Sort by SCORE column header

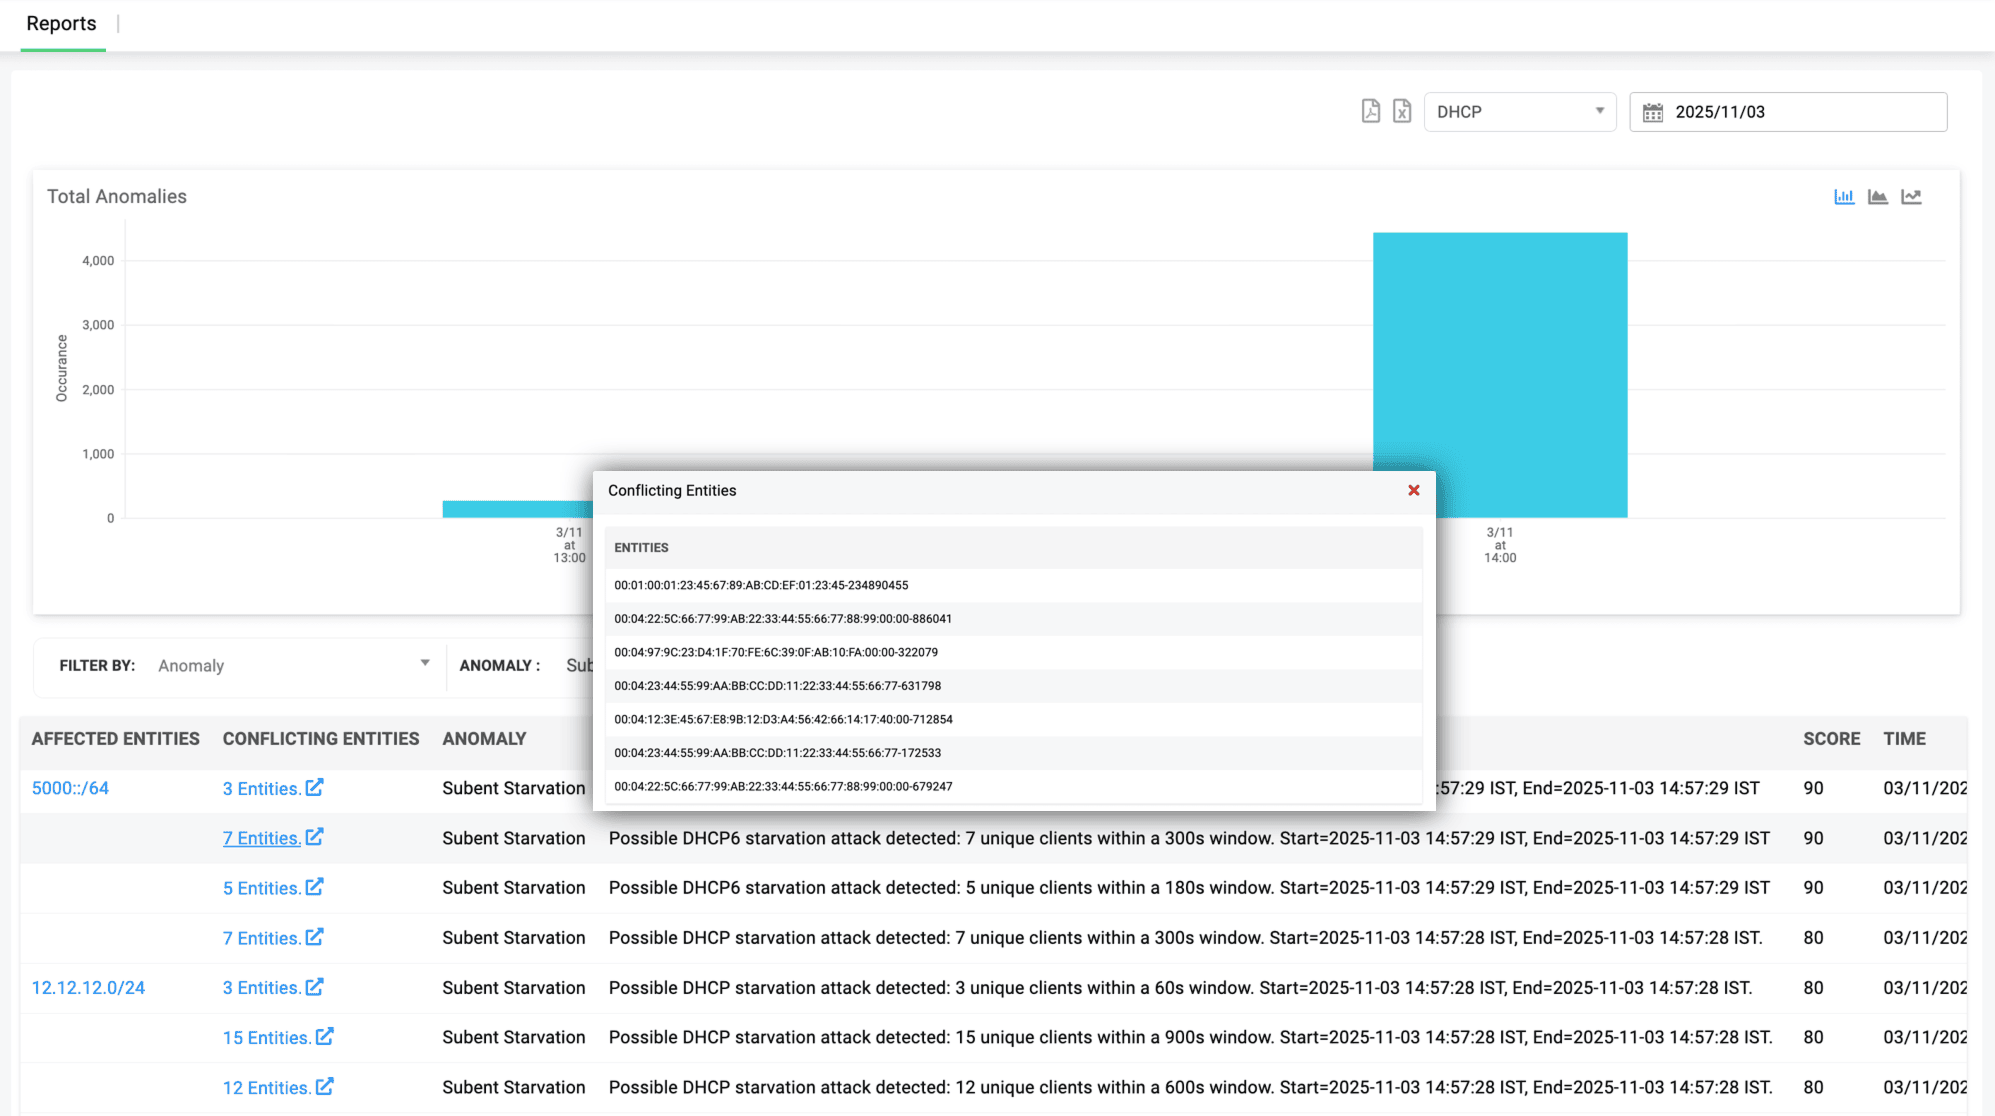pos(1831,739)
